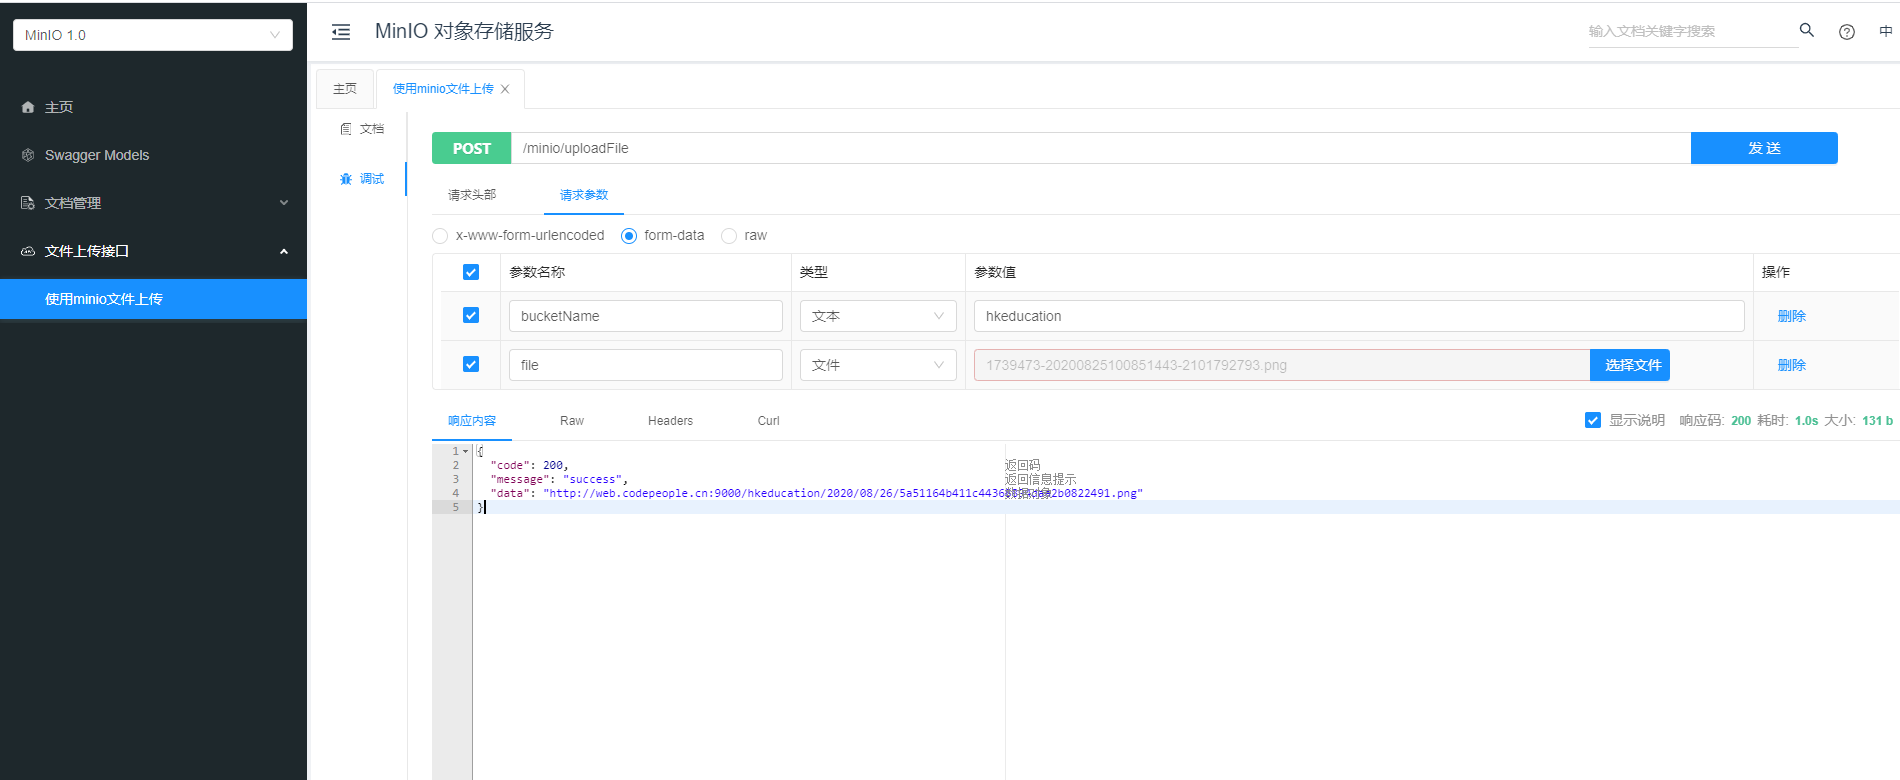Click the cloud icon beside 文件上传接口
Viewport: 1900px width, 780px height.
pyautogui.click(x=28, y=251)
